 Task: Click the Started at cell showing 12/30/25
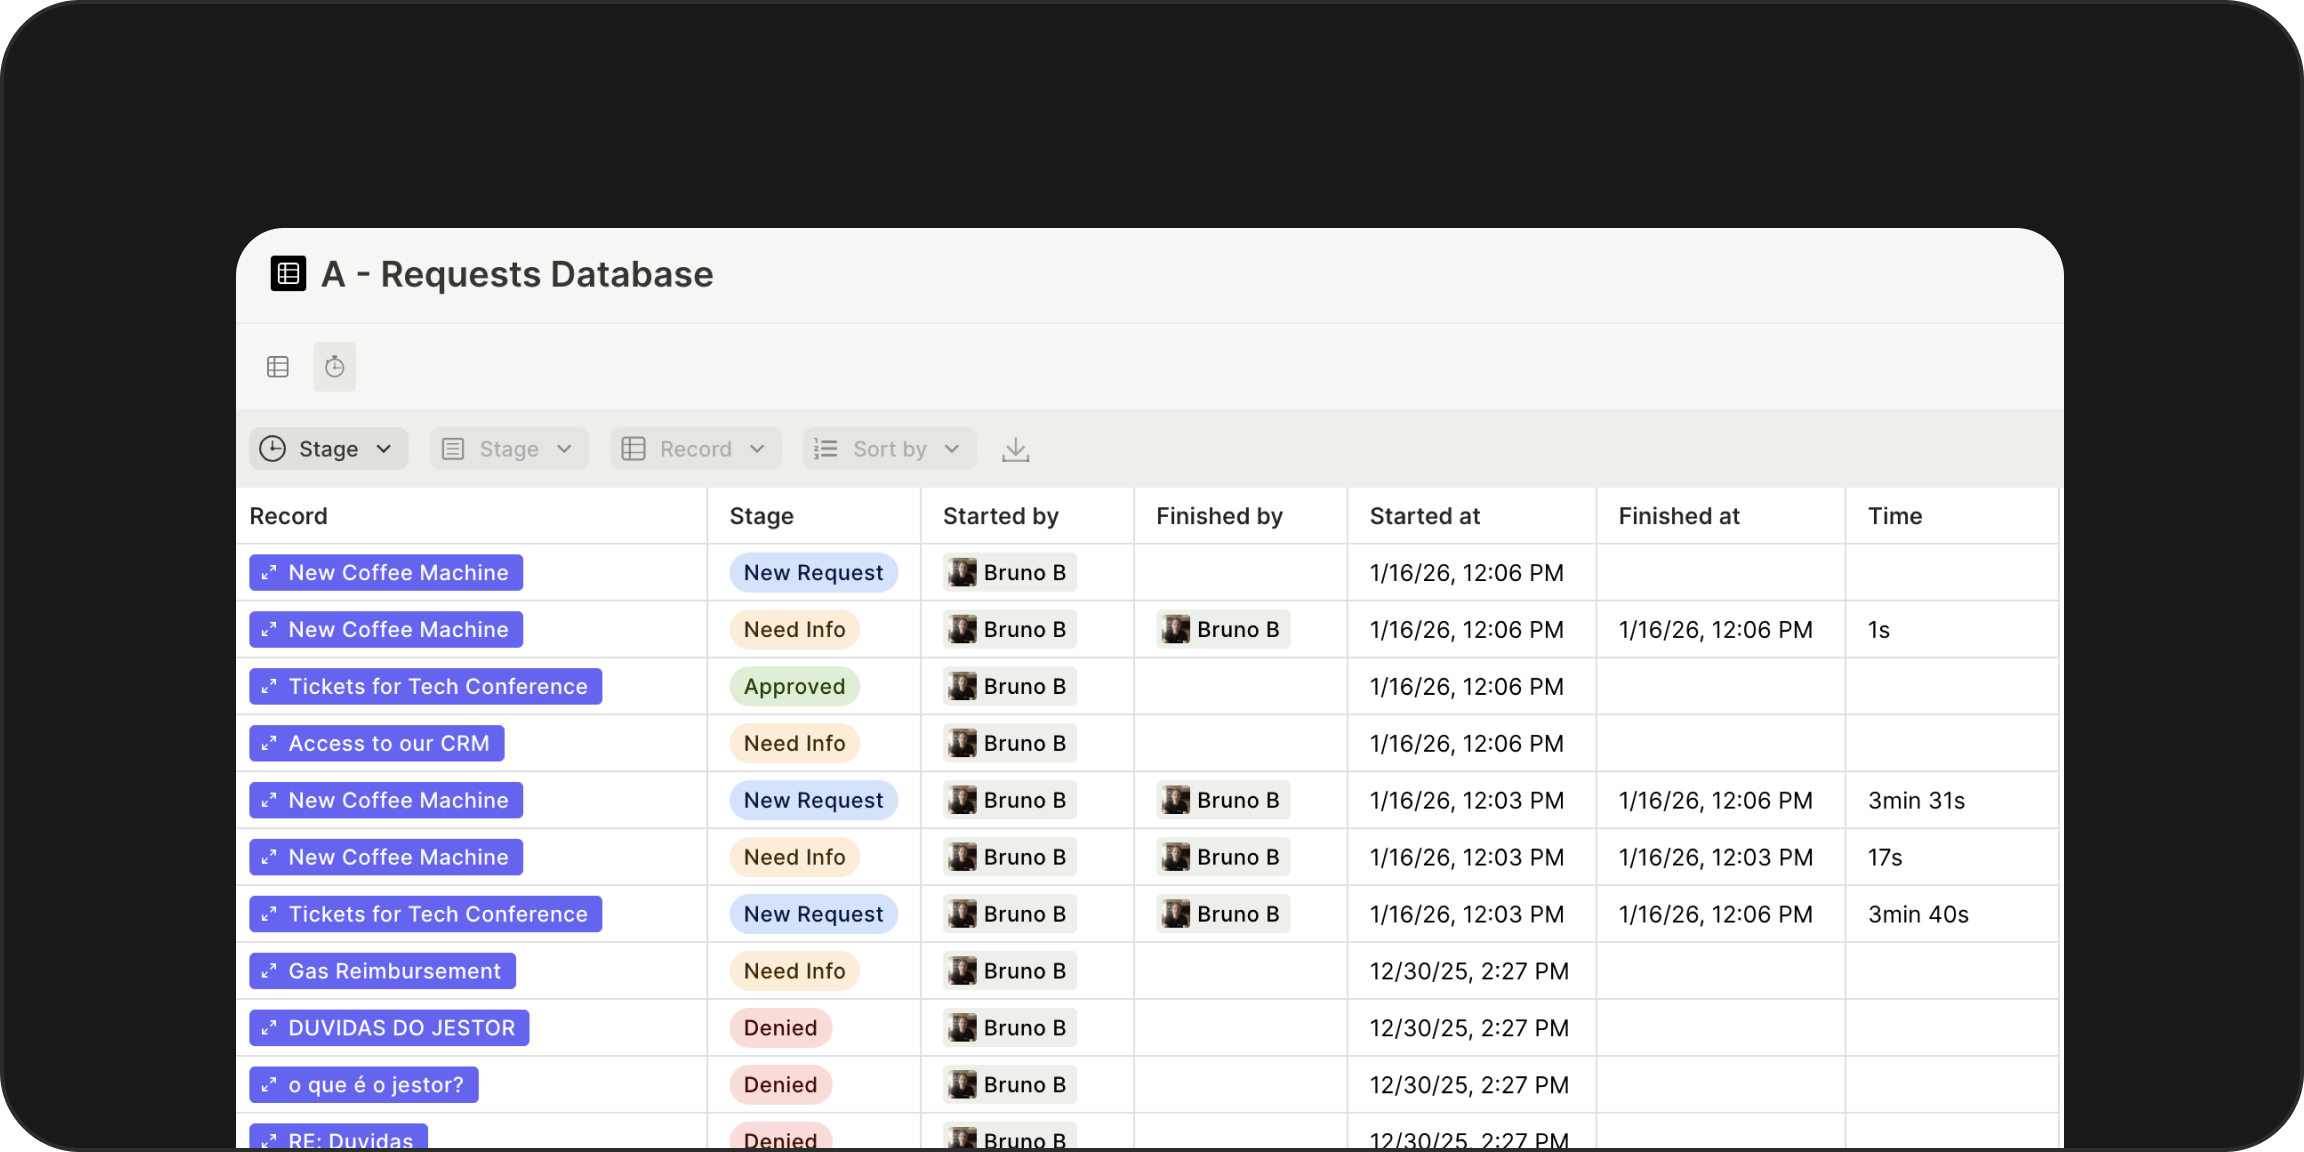coord(1467,970)
